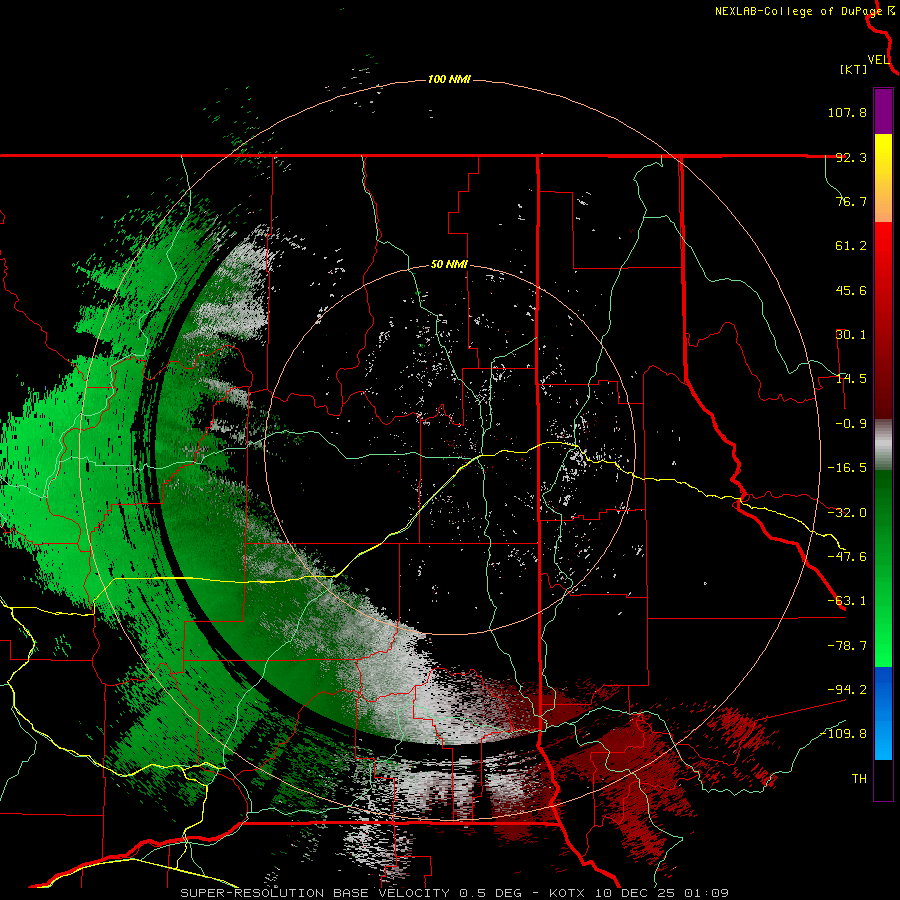The height and width of the screenshot is (900, 900).
Task: Select the -47.6 scale value
Action: click(x=847, y=557)
